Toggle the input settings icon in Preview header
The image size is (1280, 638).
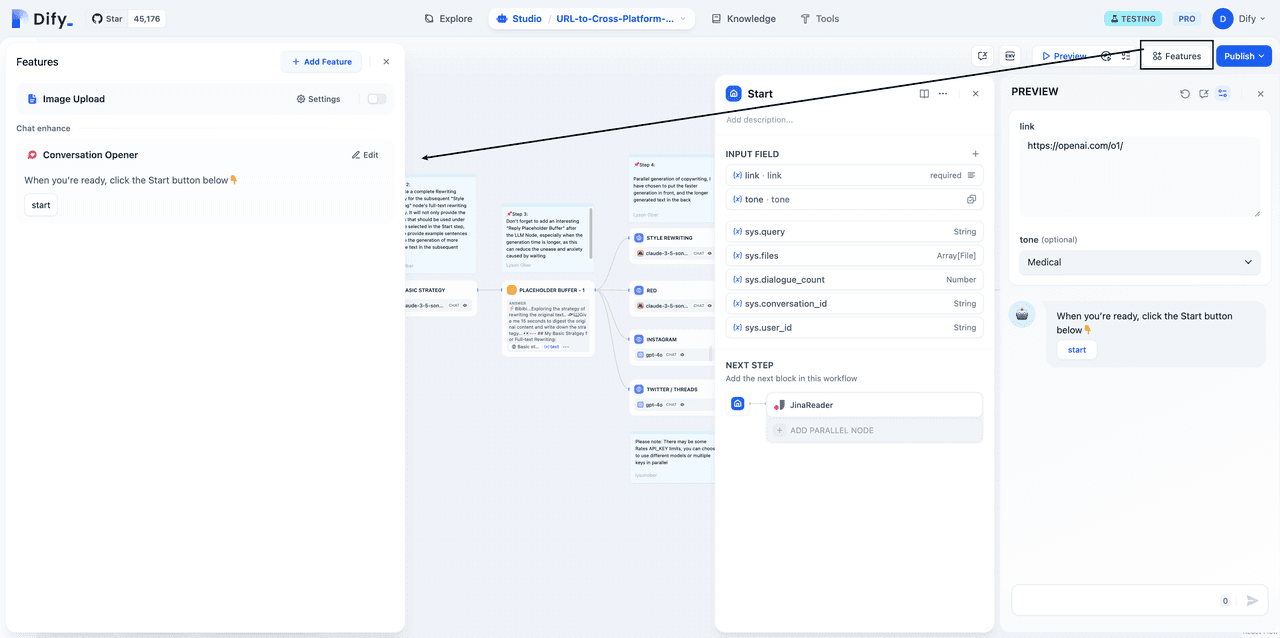(x=1223, y=93)
